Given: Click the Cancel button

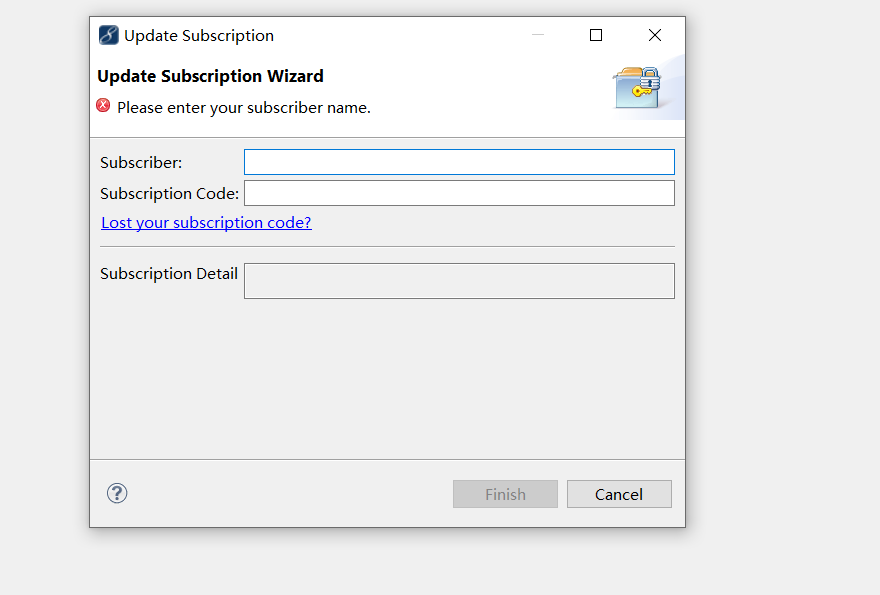Looking at the screenshot, I should (x=619, y=494).
